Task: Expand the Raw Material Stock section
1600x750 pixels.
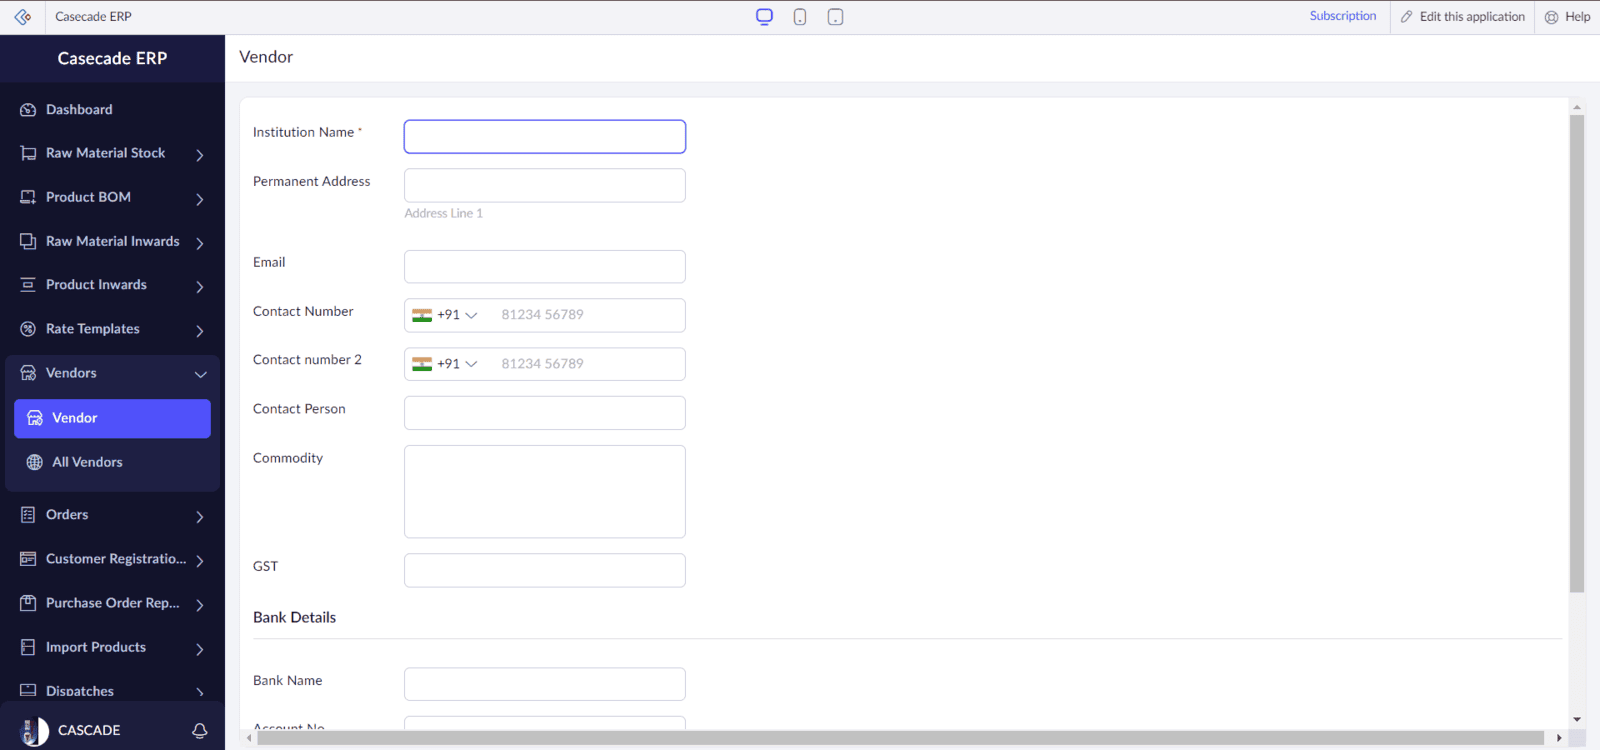Action: coord(200,155)
